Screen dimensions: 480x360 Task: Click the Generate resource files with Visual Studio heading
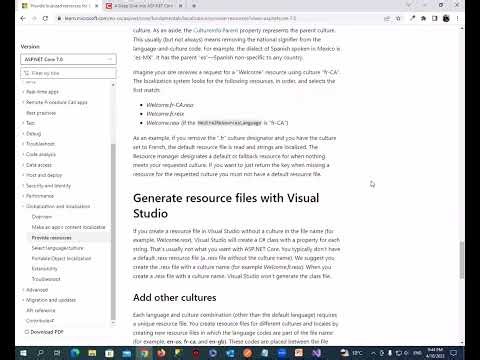tap(226, 206)
